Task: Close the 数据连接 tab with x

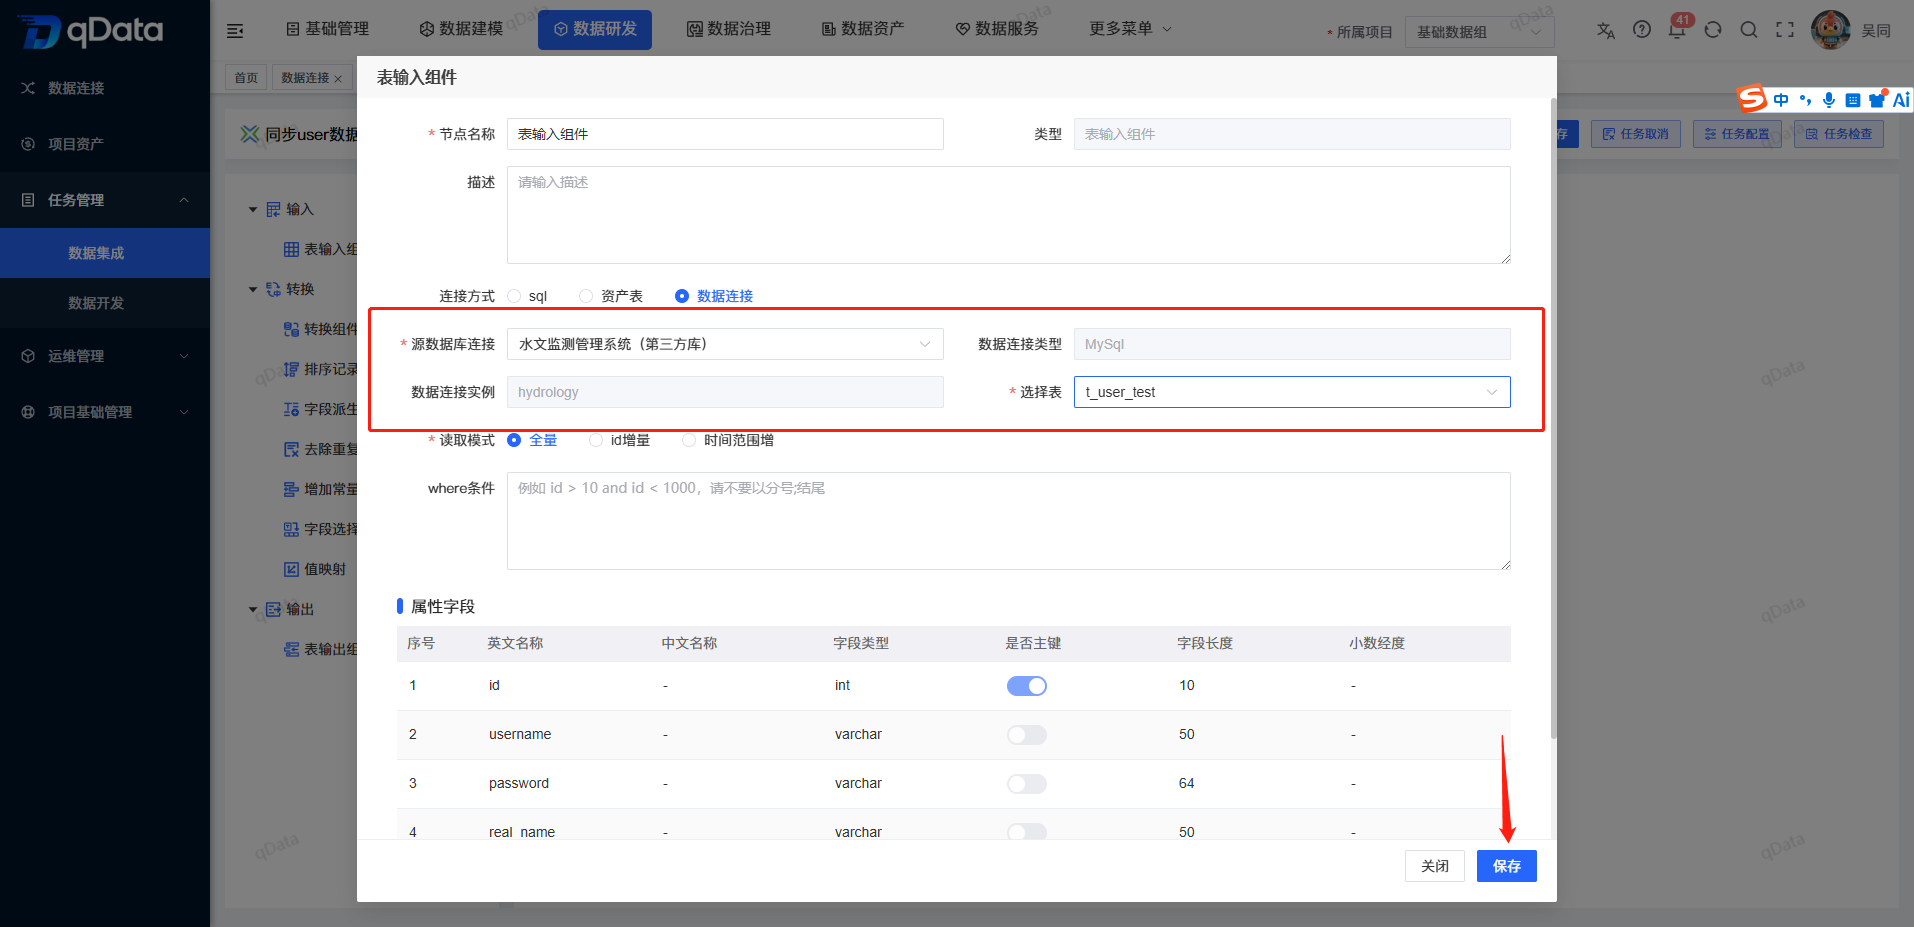Action: [x=338, y=78]
